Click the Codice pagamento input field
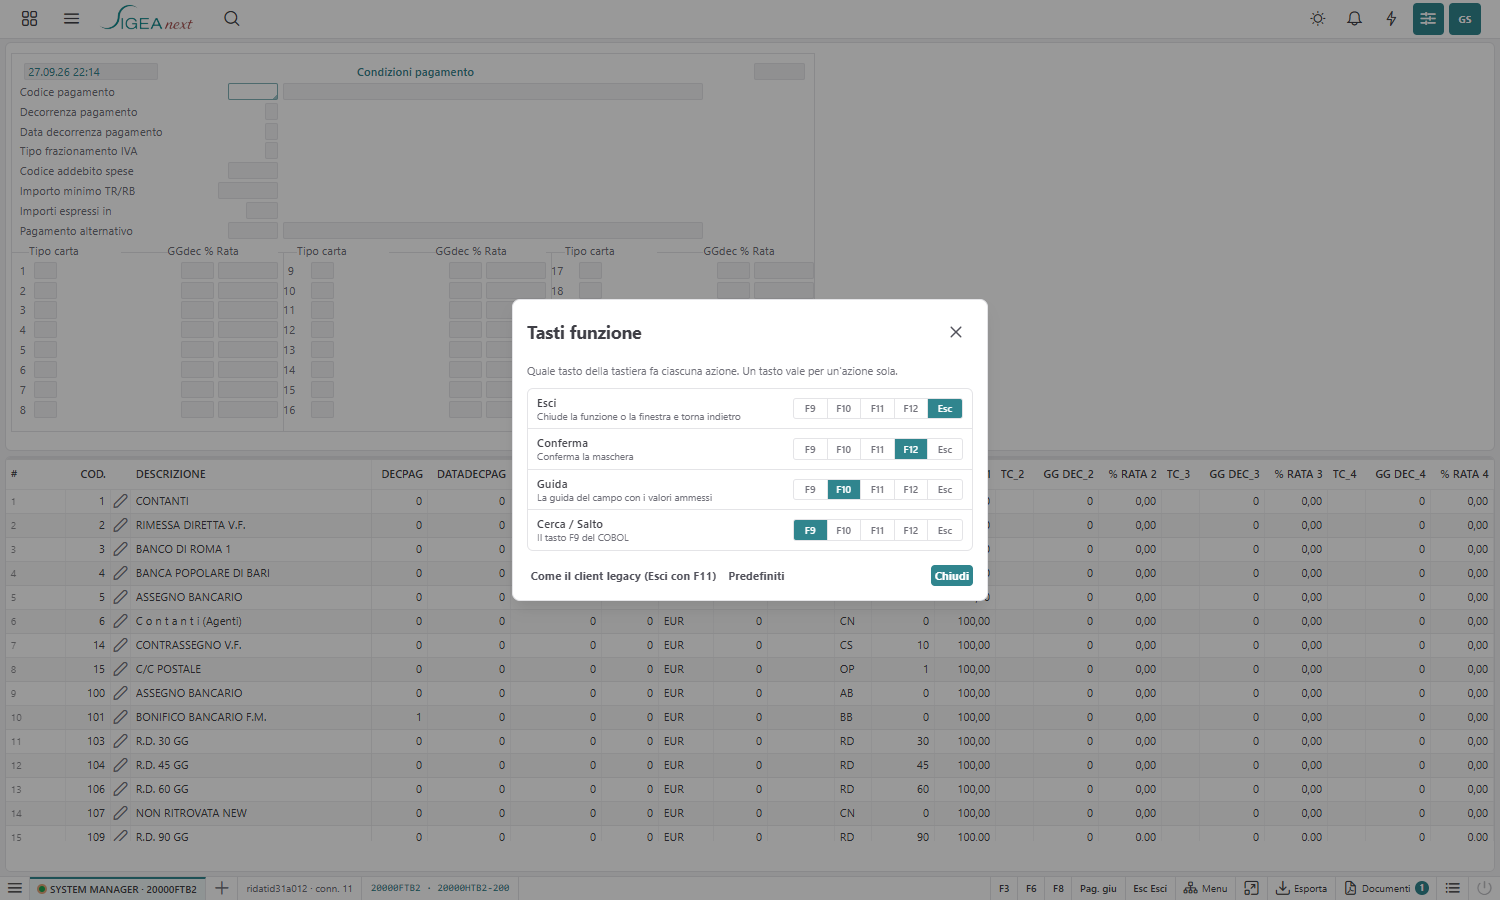Image resolution: width=1500 pixels, height=900 pixels. [253, 92]
